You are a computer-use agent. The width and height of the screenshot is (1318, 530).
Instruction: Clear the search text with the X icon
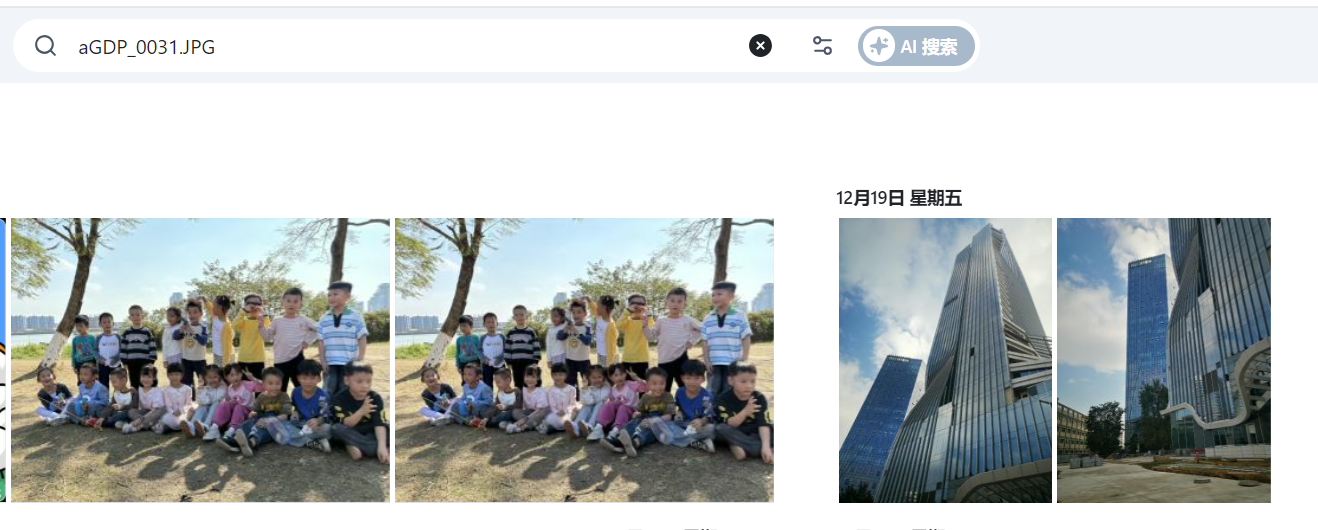[760, 46]
